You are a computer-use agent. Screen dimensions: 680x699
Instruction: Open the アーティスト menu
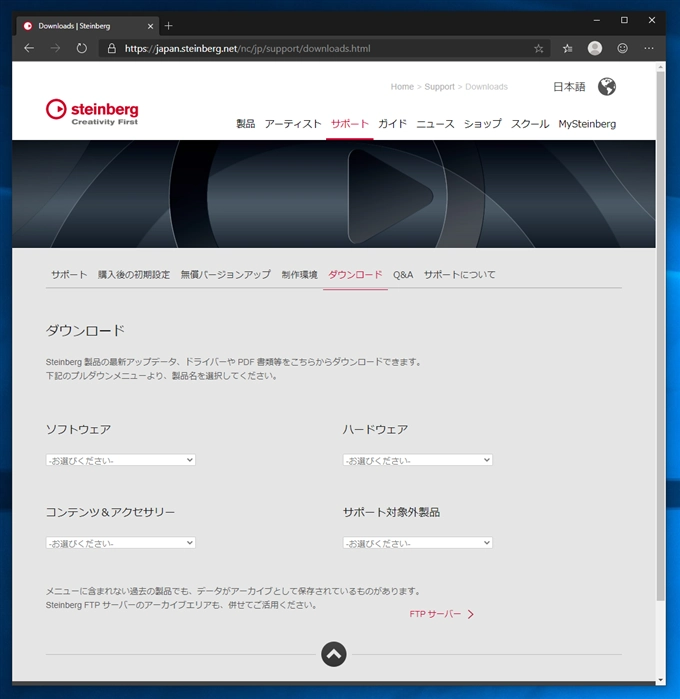293,123
